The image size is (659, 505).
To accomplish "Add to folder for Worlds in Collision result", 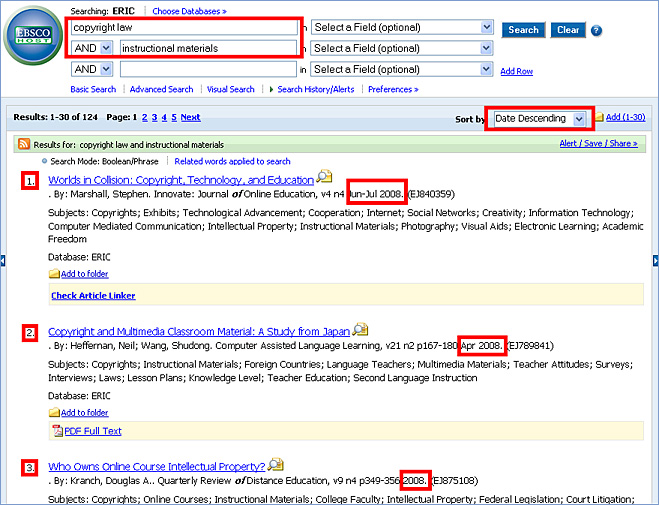I will (x=84, y=274).
